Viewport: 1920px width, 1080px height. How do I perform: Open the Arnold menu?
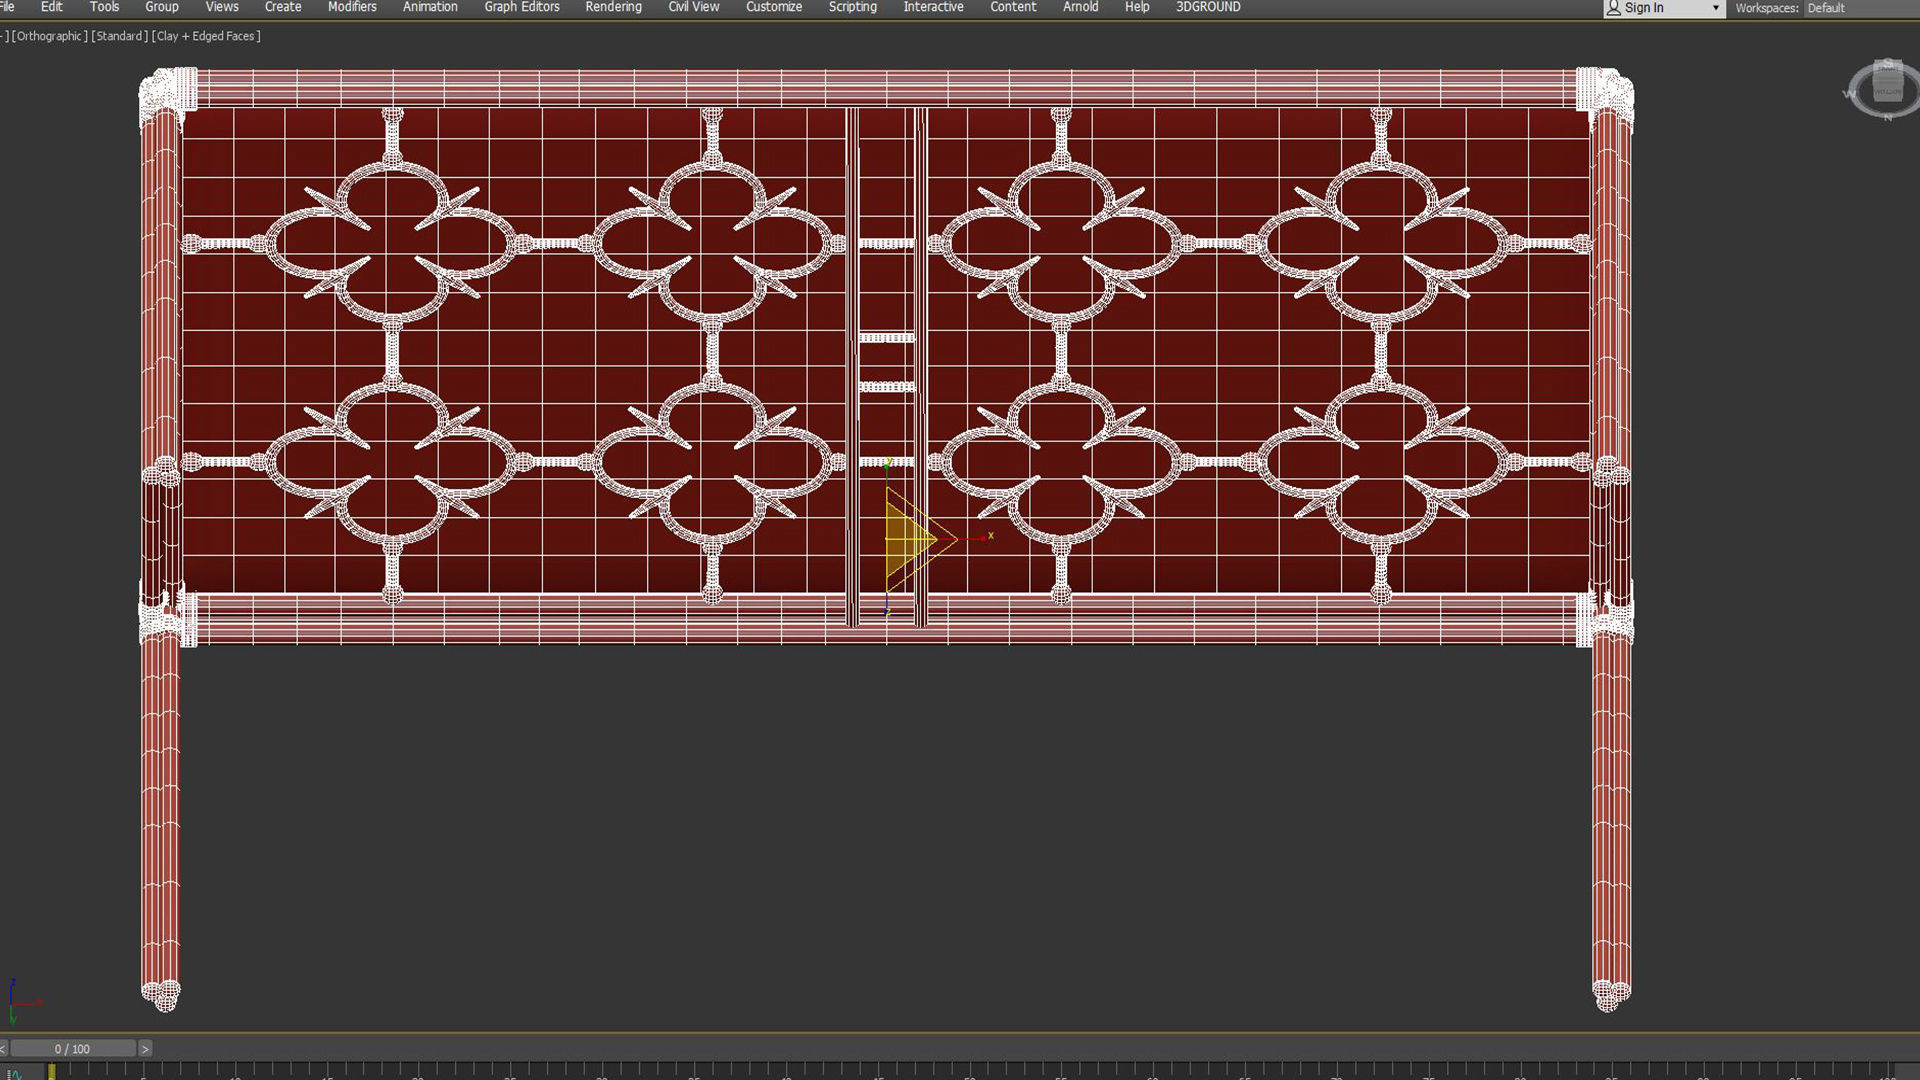(x=1080, y=7)
